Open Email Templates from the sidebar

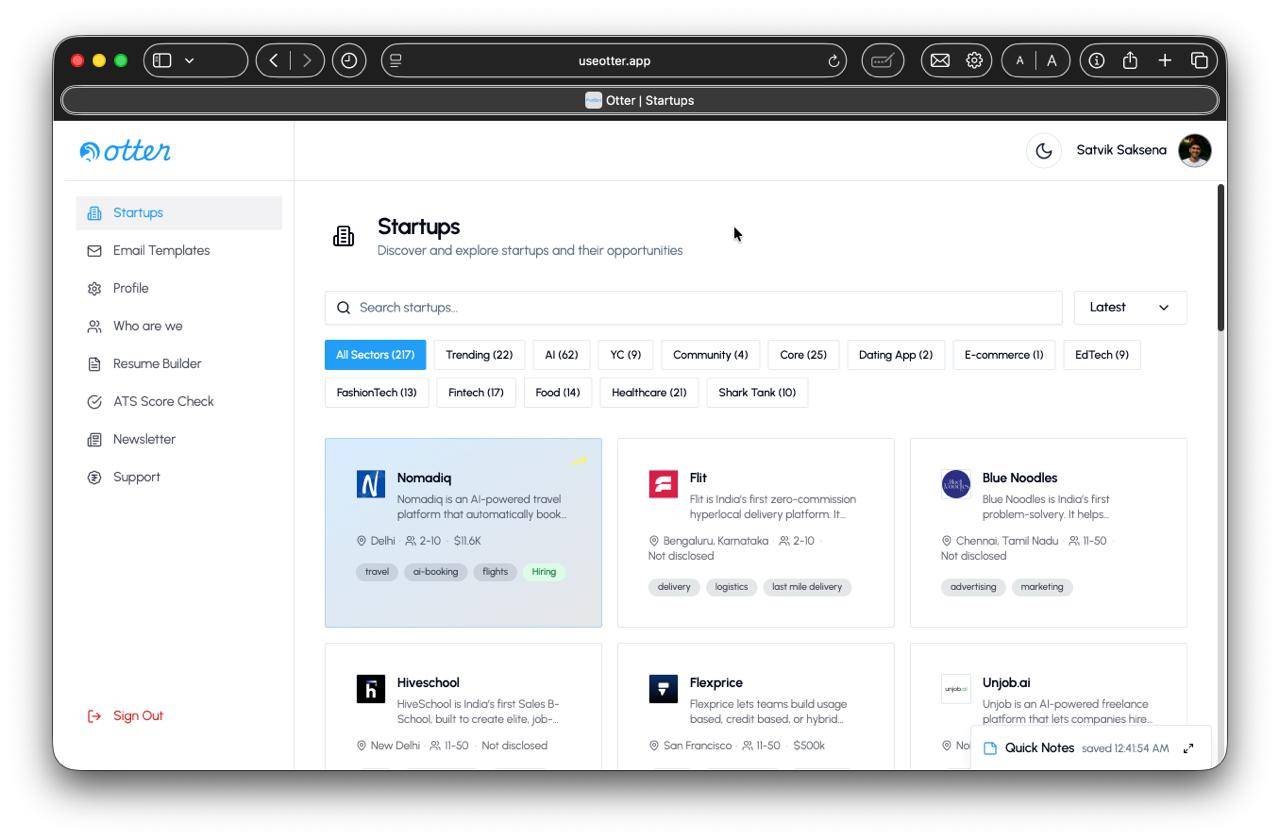point(161,251)
